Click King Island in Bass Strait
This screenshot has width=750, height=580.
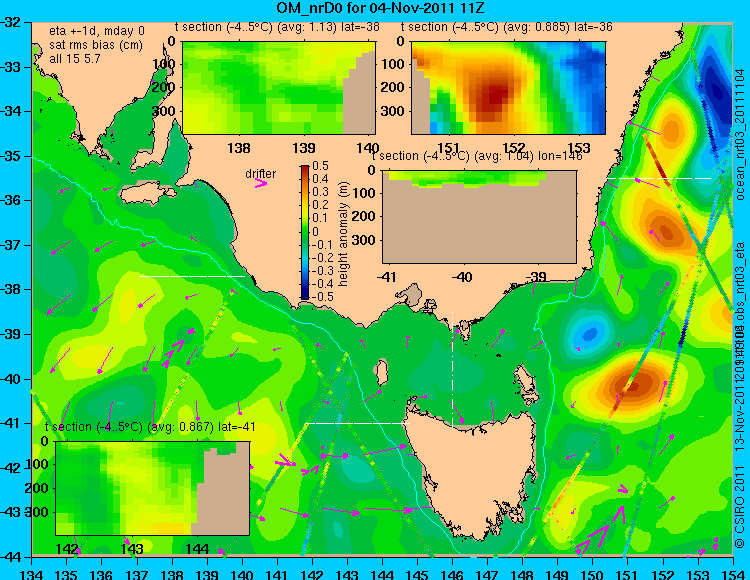point(381,373)
